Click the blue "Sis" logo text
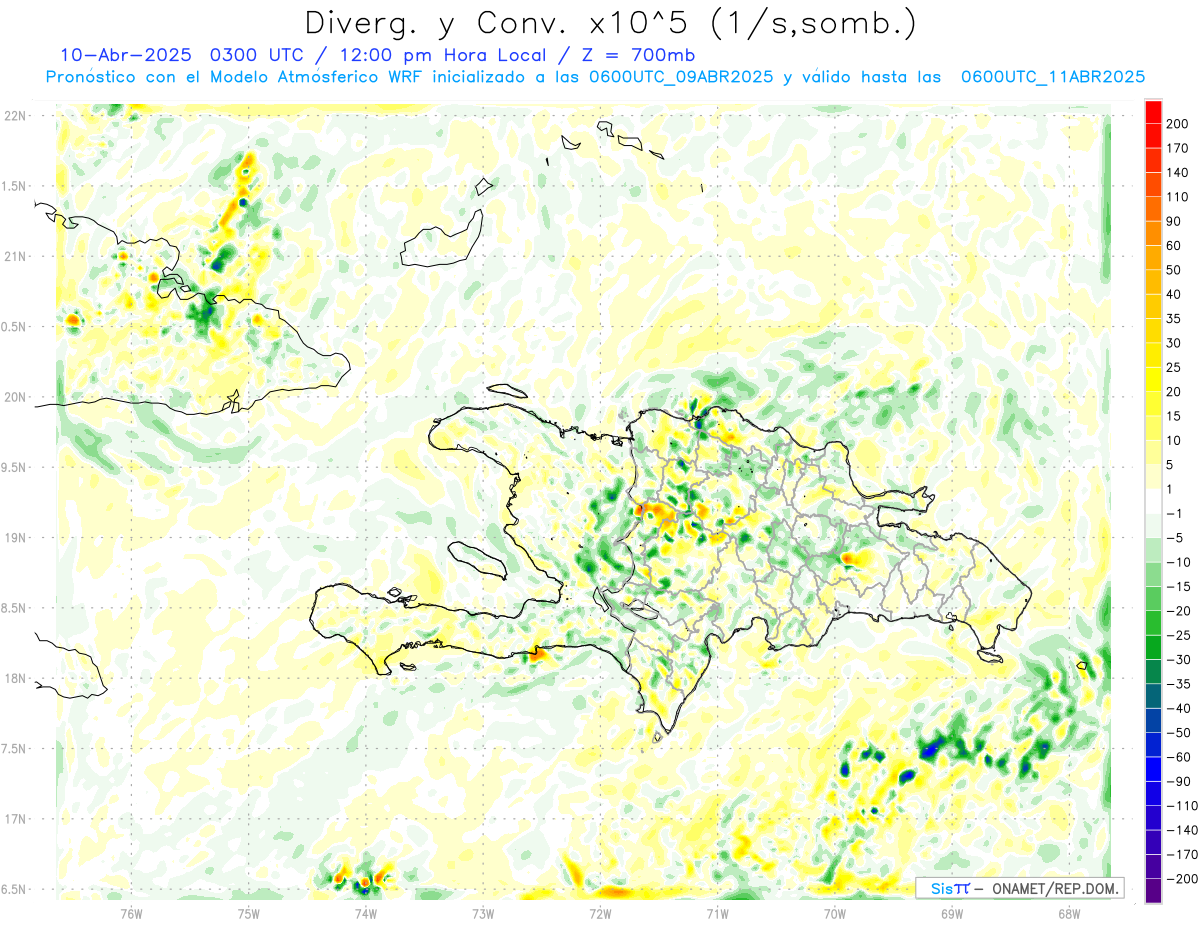This screenshot has width=1200, height=927. pyautogui.click(x=943, y=888)
